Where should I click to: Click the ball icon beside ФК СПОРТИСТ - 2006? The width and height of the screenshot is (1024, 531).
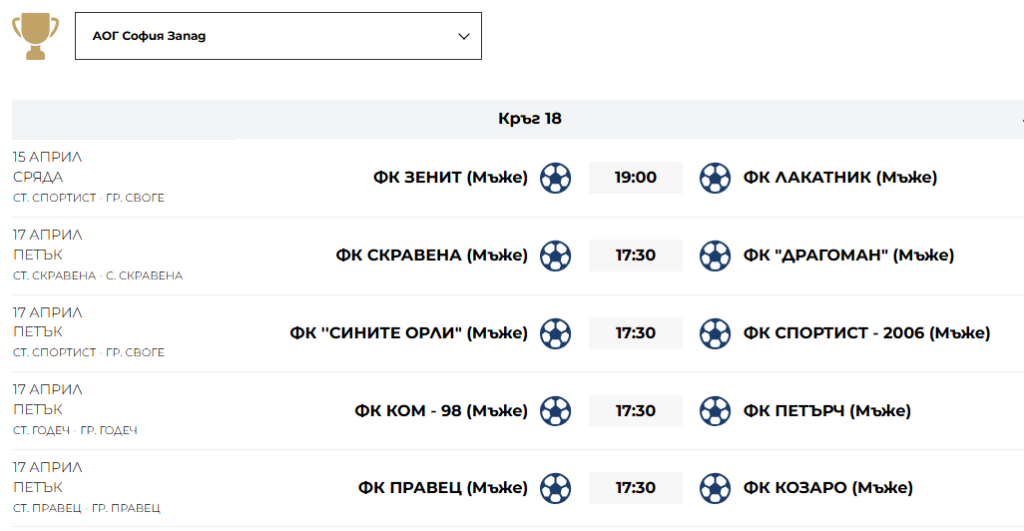(715, 333)
